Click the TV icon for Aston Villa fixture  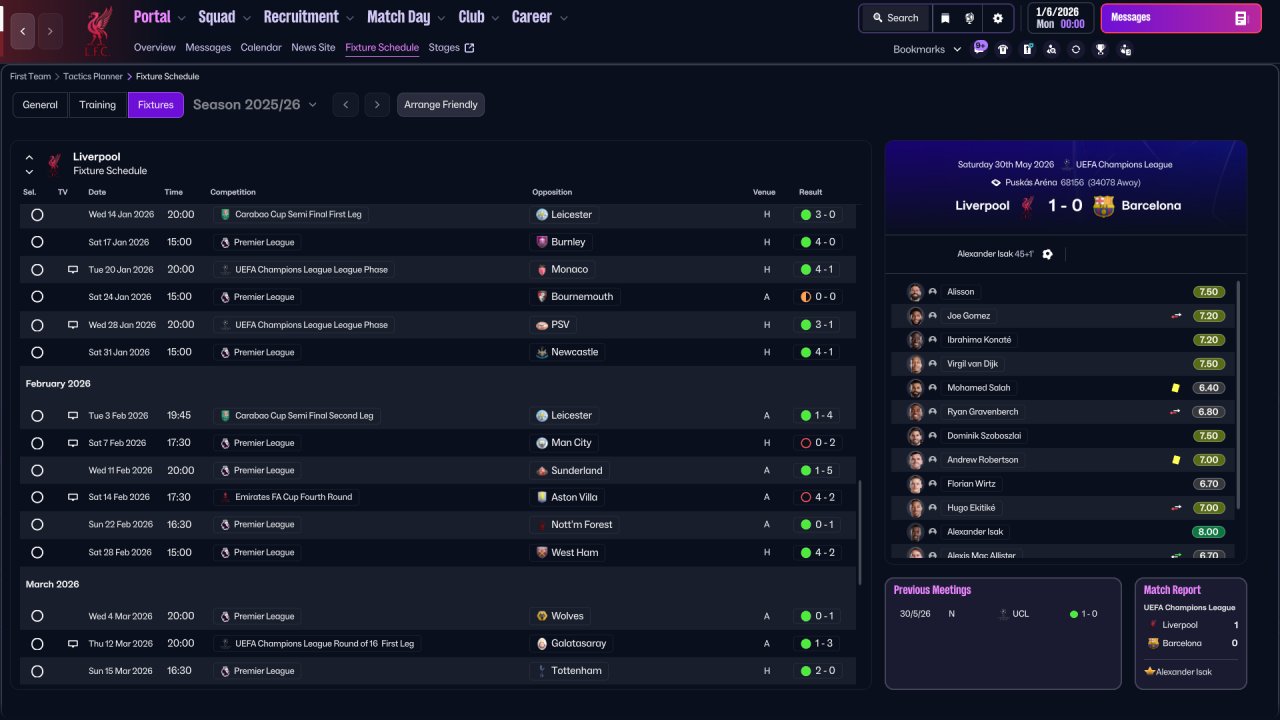(73, 497)
